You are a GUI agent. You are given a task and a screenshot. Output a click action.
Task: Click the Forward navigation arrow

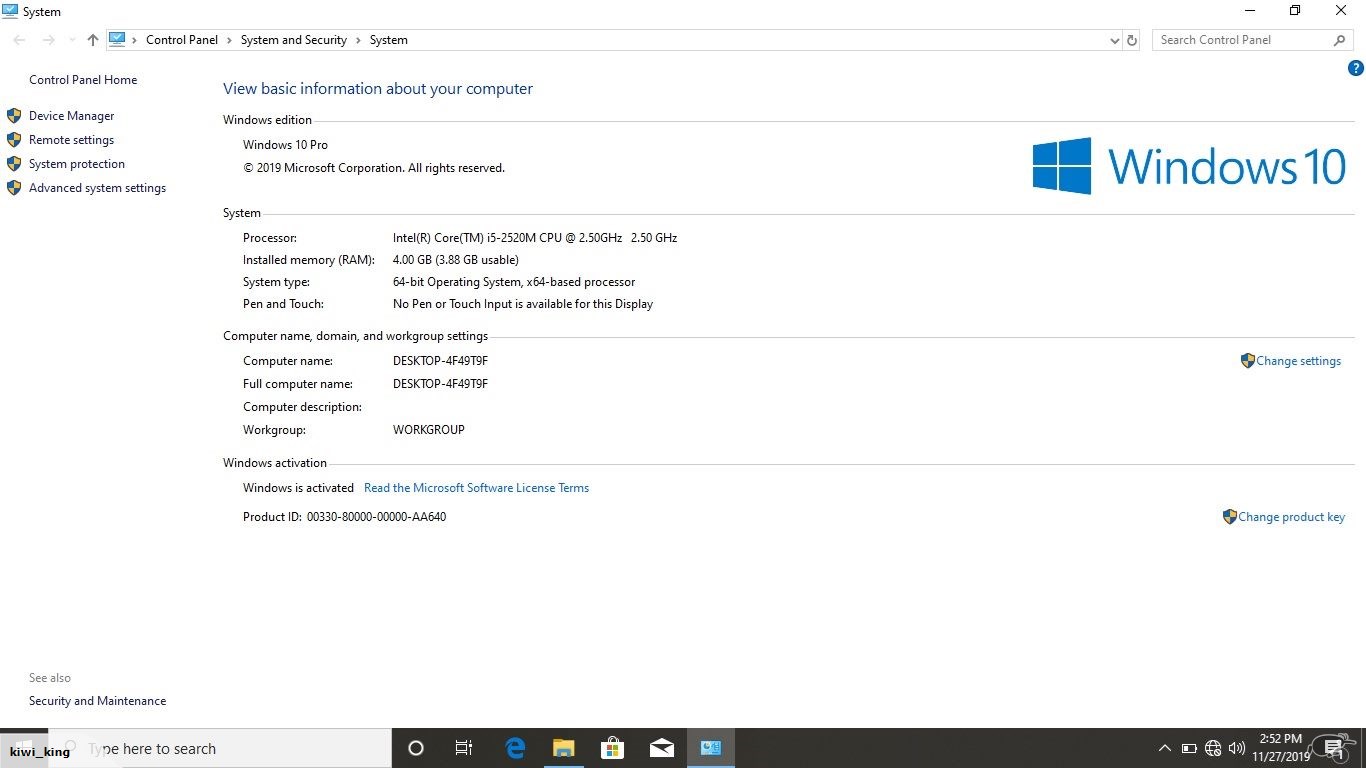pyautogui.click(x=48, y=40)
